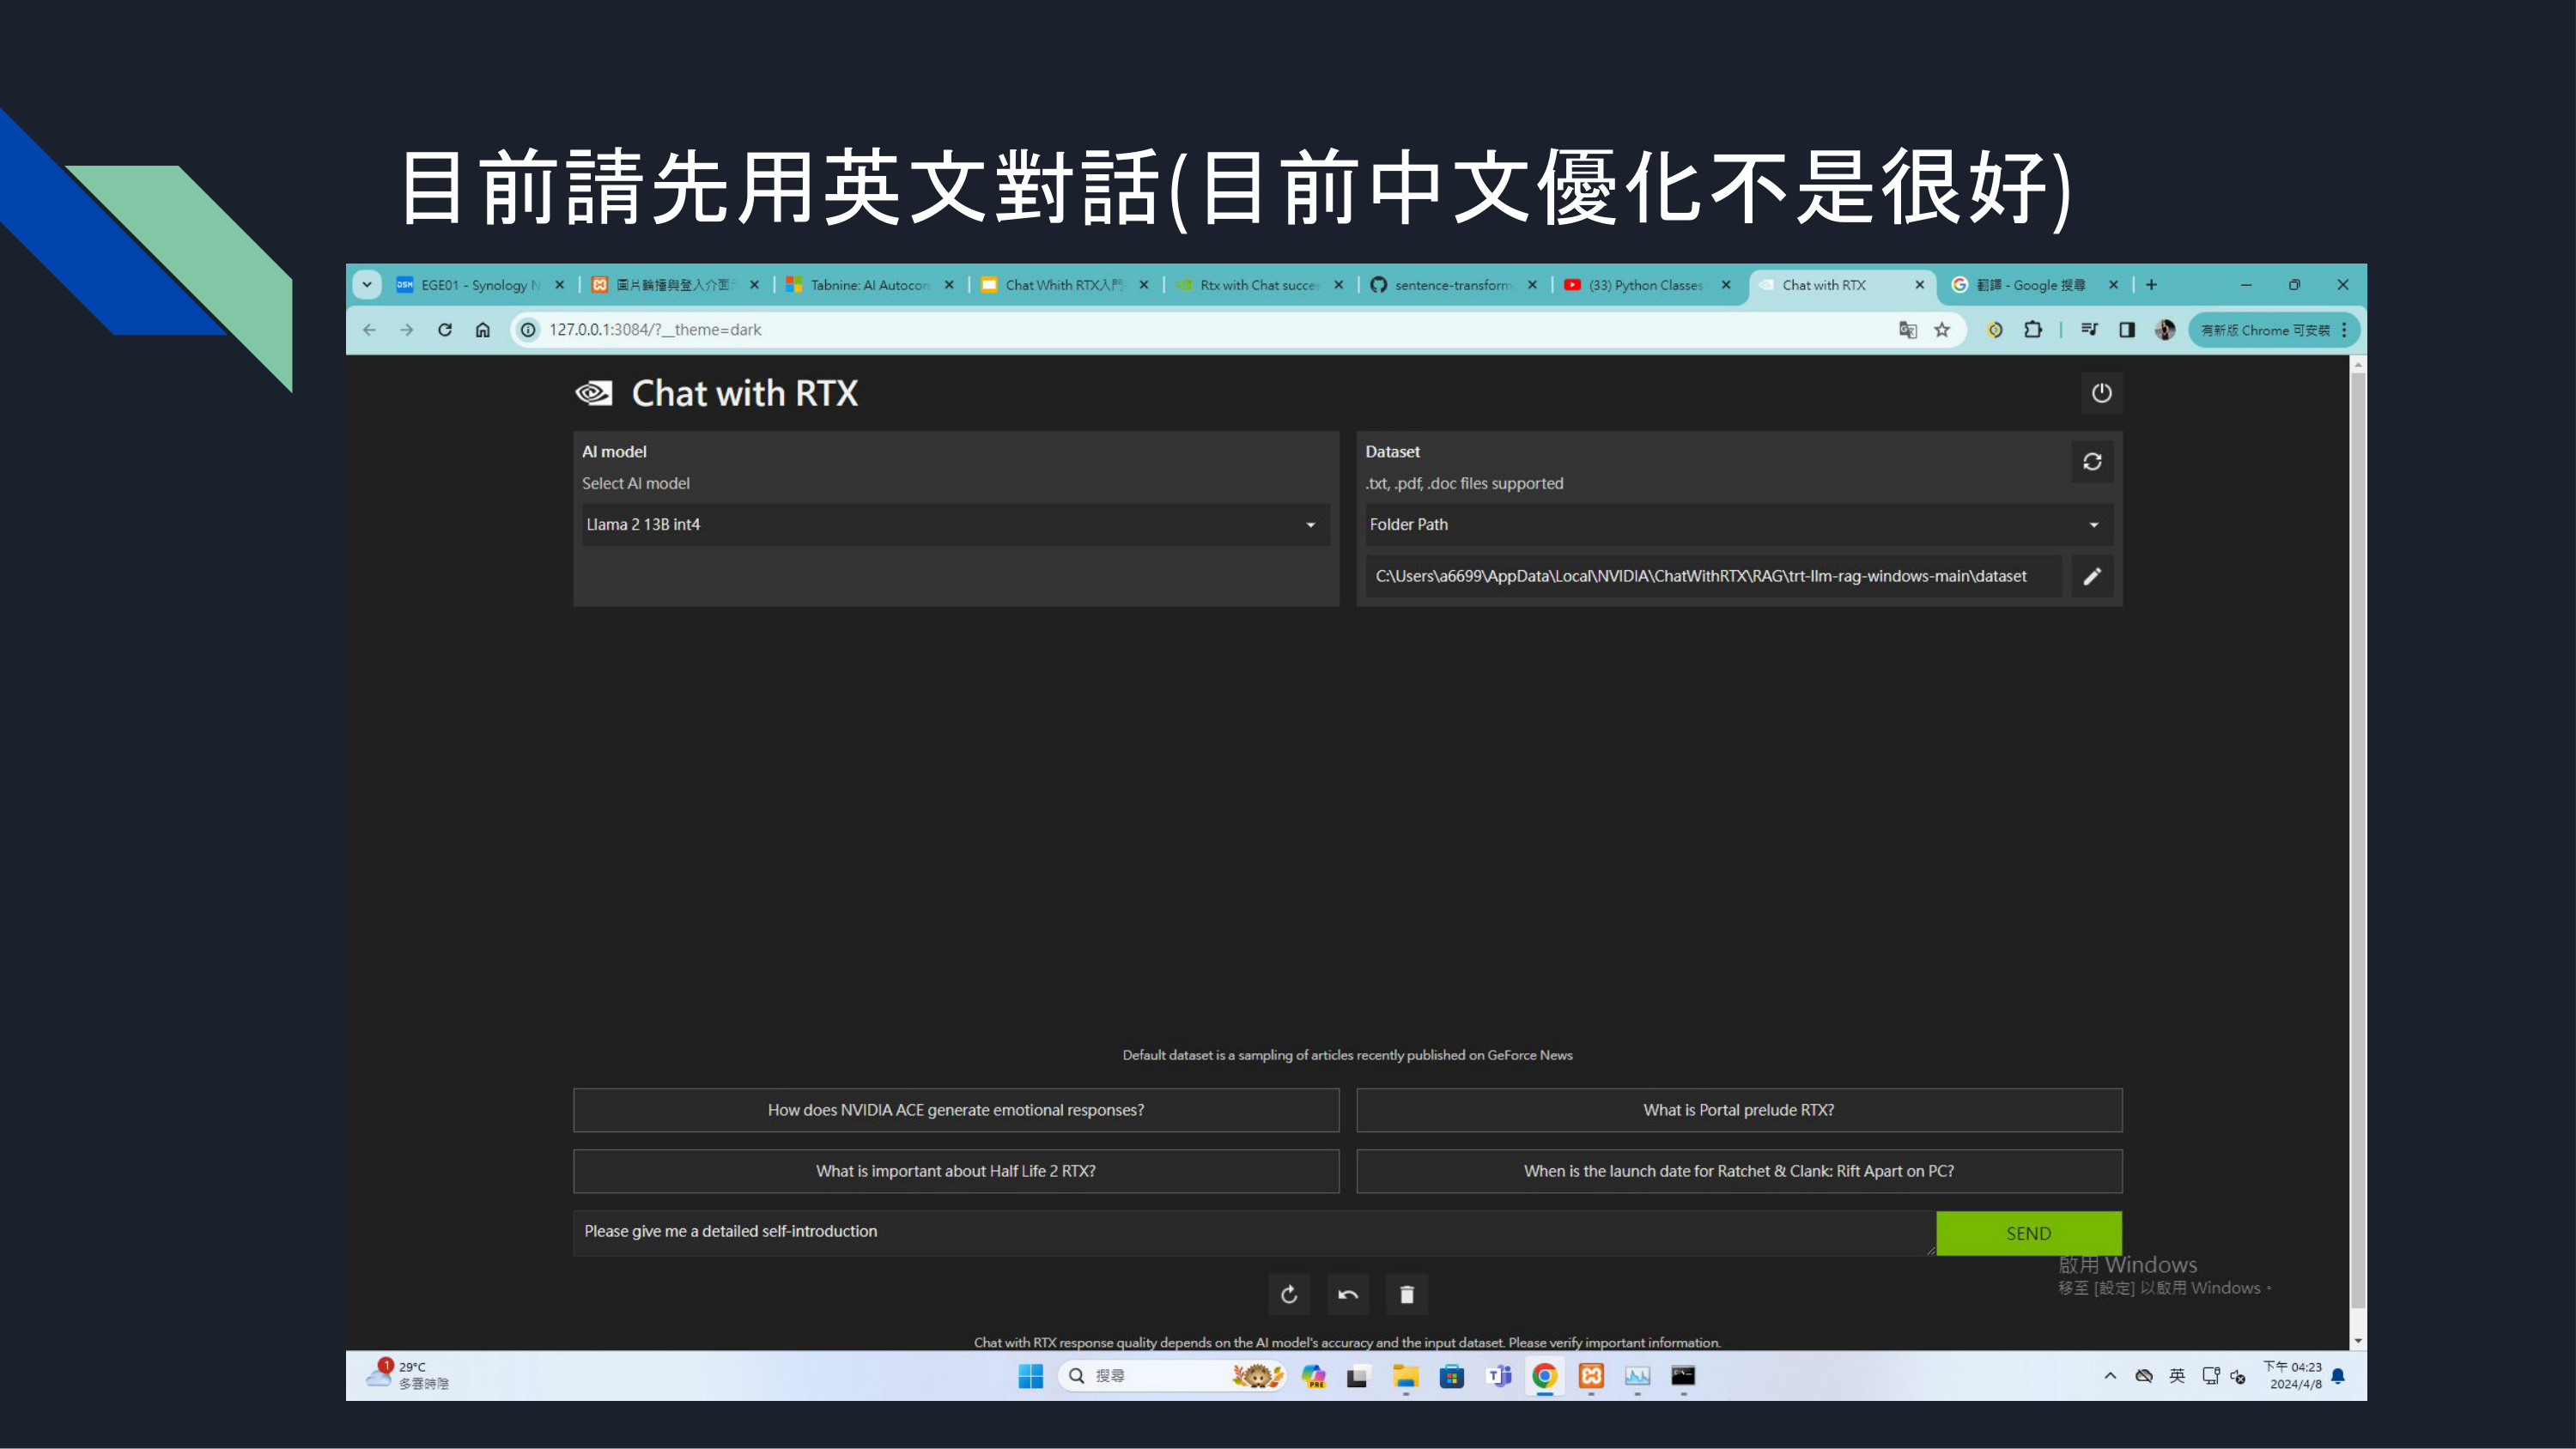The height and width of the screenshot is (1449, 2576).
Task: Click the browser back arrow
Action: [369, 329]
